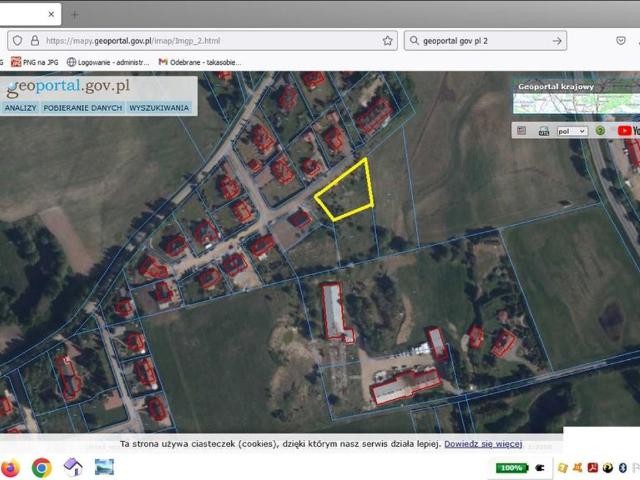
Task: Open the Gmail 'Odebrane' bookmark
Action: click(197, 62)
